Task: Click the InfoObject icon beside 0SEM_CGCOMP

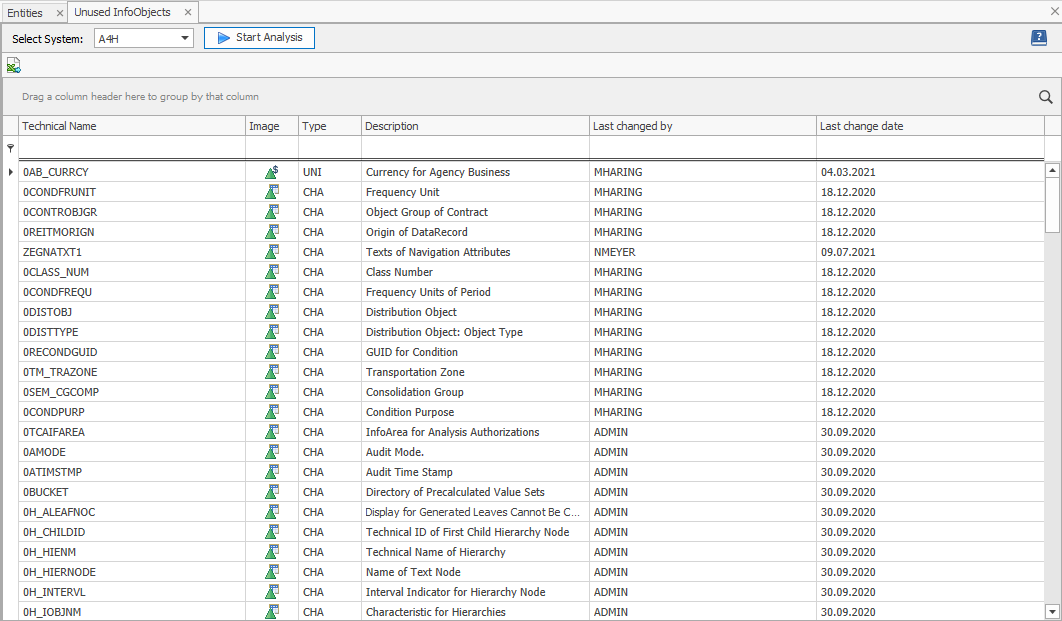Action: [x=271, y=391]
